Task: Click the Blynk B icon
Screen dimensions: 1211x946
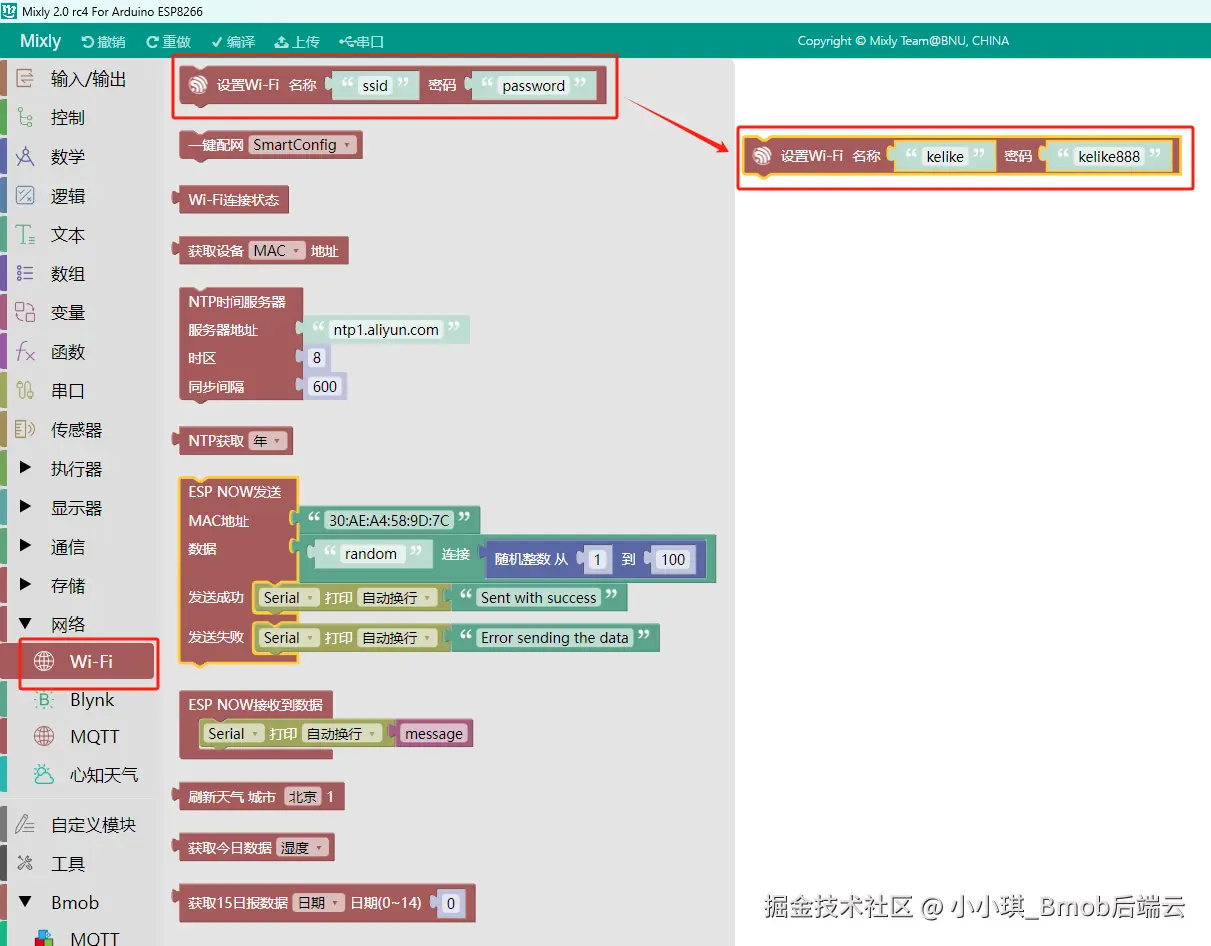Action: pyautogui.click(x=44, y=700)
